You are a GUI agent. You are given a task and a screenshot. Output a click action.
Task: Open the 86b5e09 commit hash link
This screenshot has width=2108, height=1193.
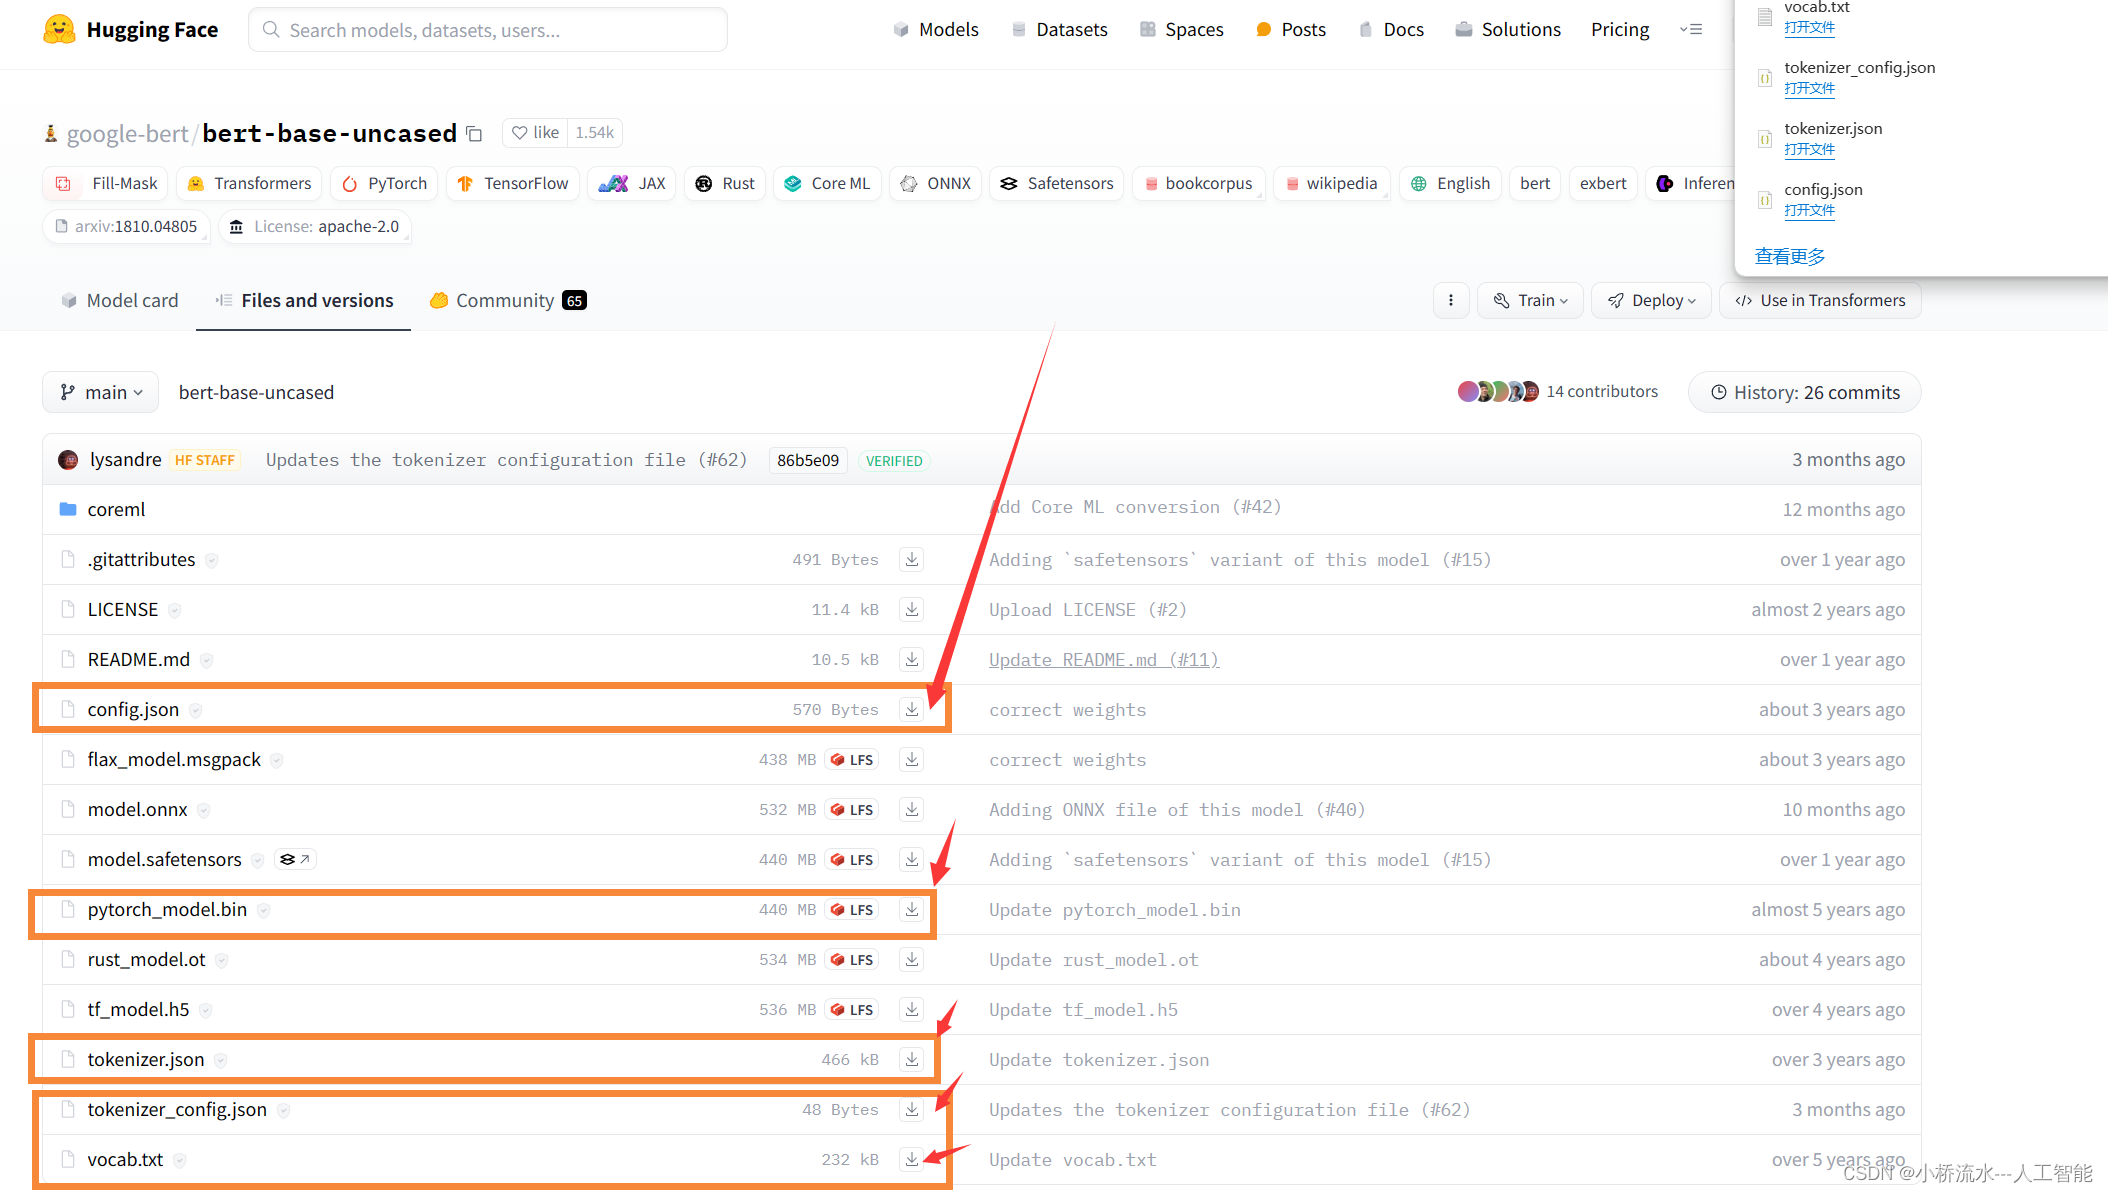click(x=807, y=460)
